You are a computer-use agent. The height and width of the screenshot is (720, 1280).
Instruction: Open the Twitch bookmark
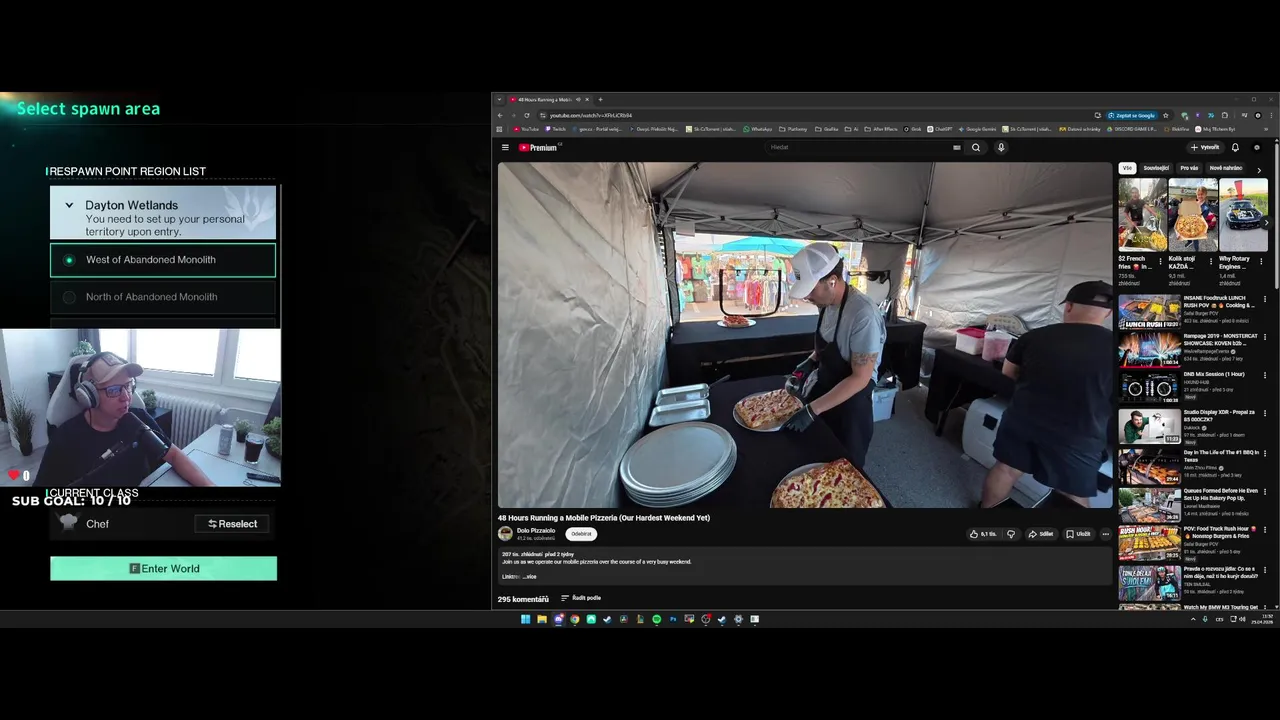[x=555, y=129]
